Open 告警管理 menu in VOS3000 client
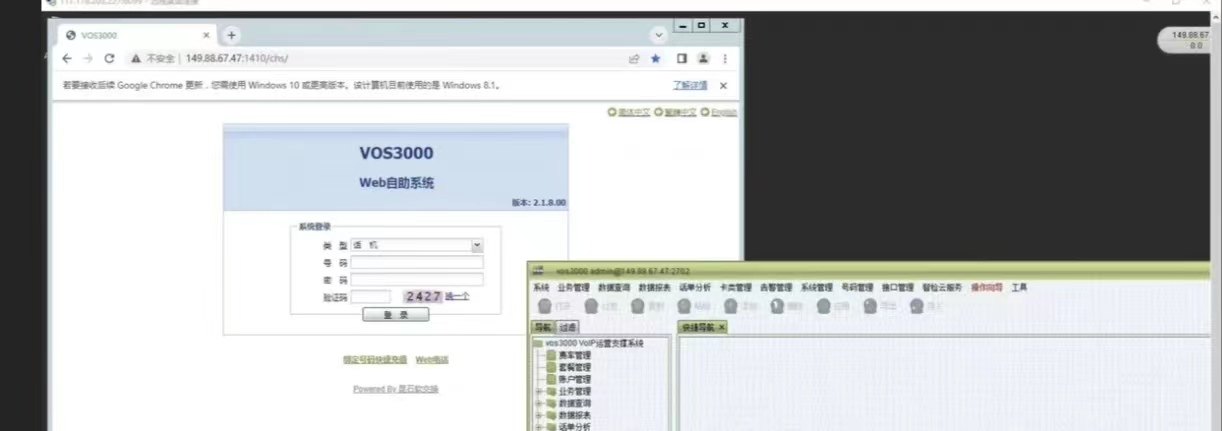This screenshot has height=431, width=1222. point(776,288)
